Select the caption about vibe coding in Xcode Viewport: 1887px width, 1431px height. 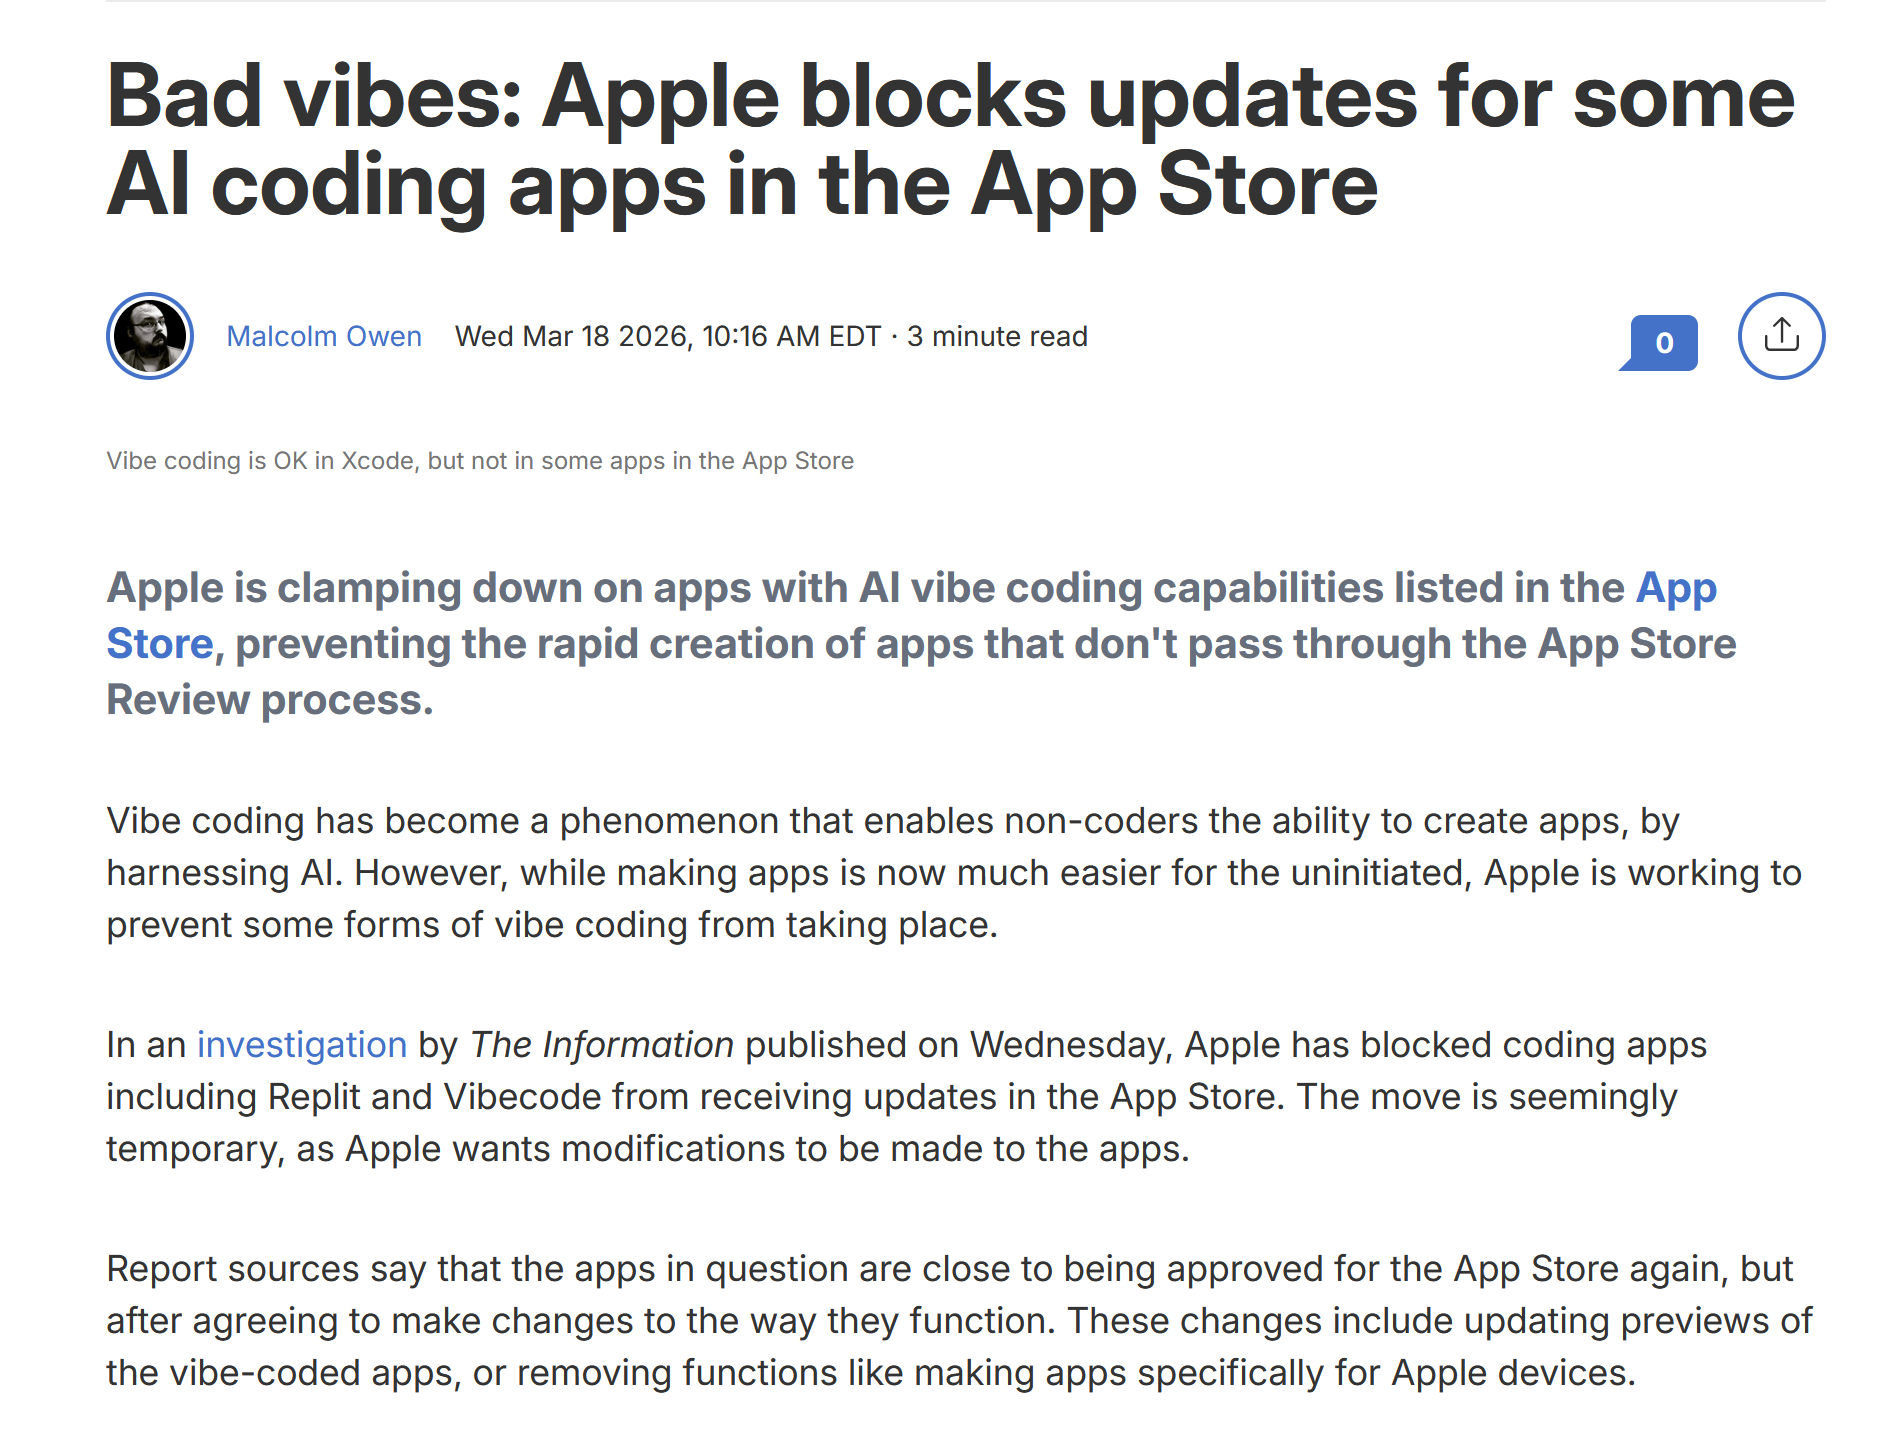pyautogui.click(x=480, y=461)
